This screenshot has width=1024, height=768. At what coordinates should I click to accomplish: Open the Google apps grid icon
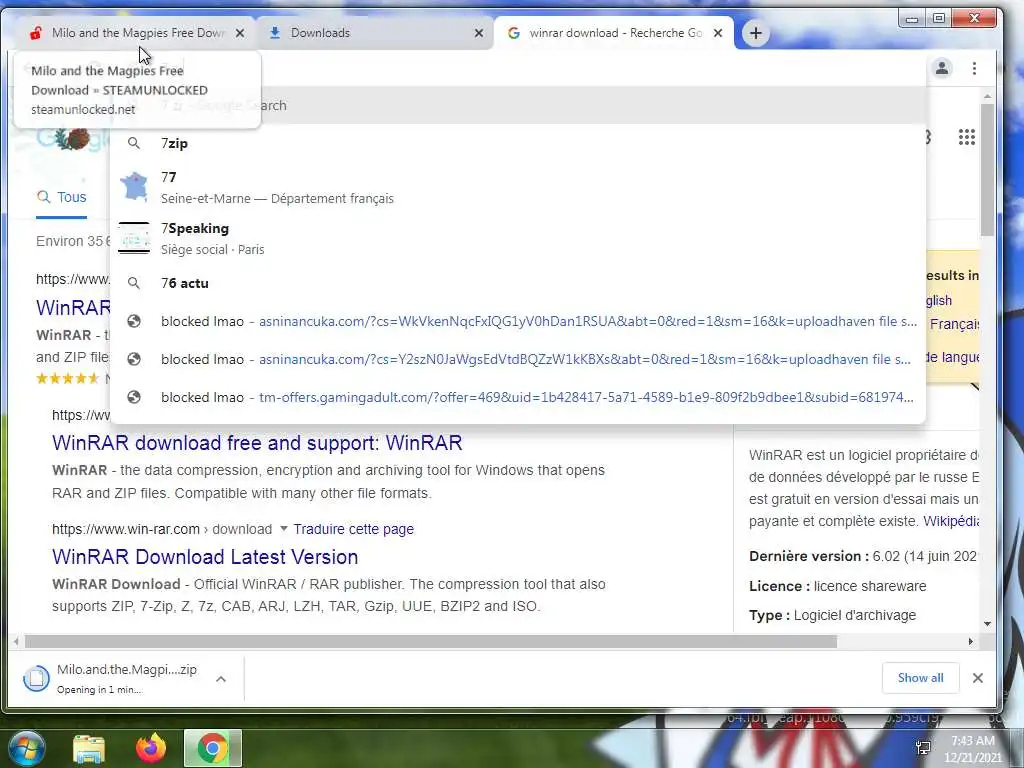pos(967,137)
